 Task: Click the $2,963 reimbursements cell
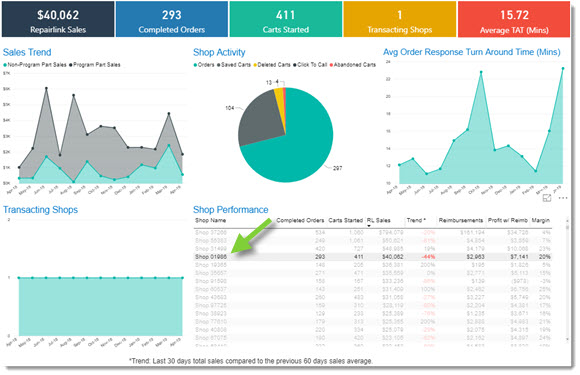475,257
